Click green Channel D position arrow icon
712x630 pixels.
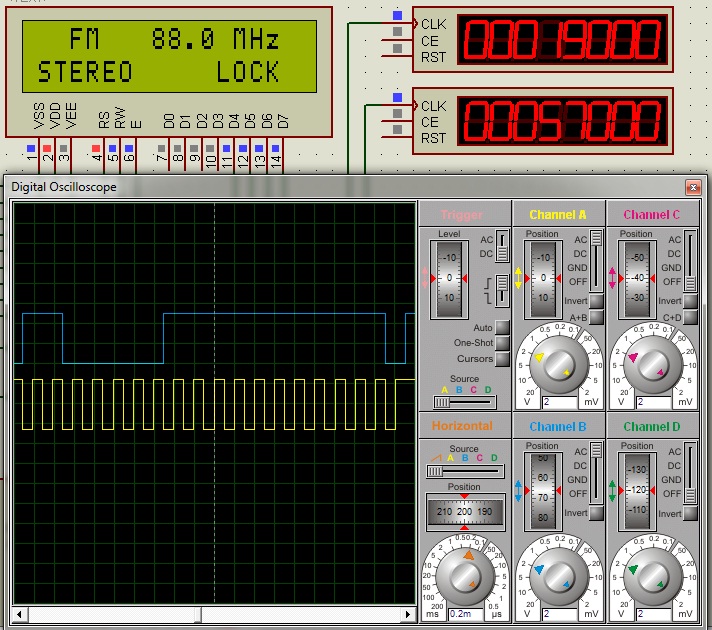pyautogui.click(x=612, y=491)
